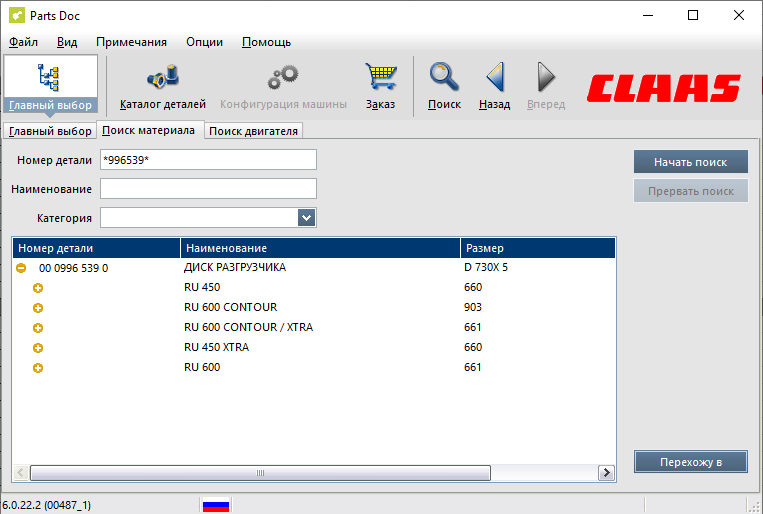This screenshot has height=514, width=763.
Task: Click the horizontal scrollbar thumb
Action: click(x=260, y=473)
